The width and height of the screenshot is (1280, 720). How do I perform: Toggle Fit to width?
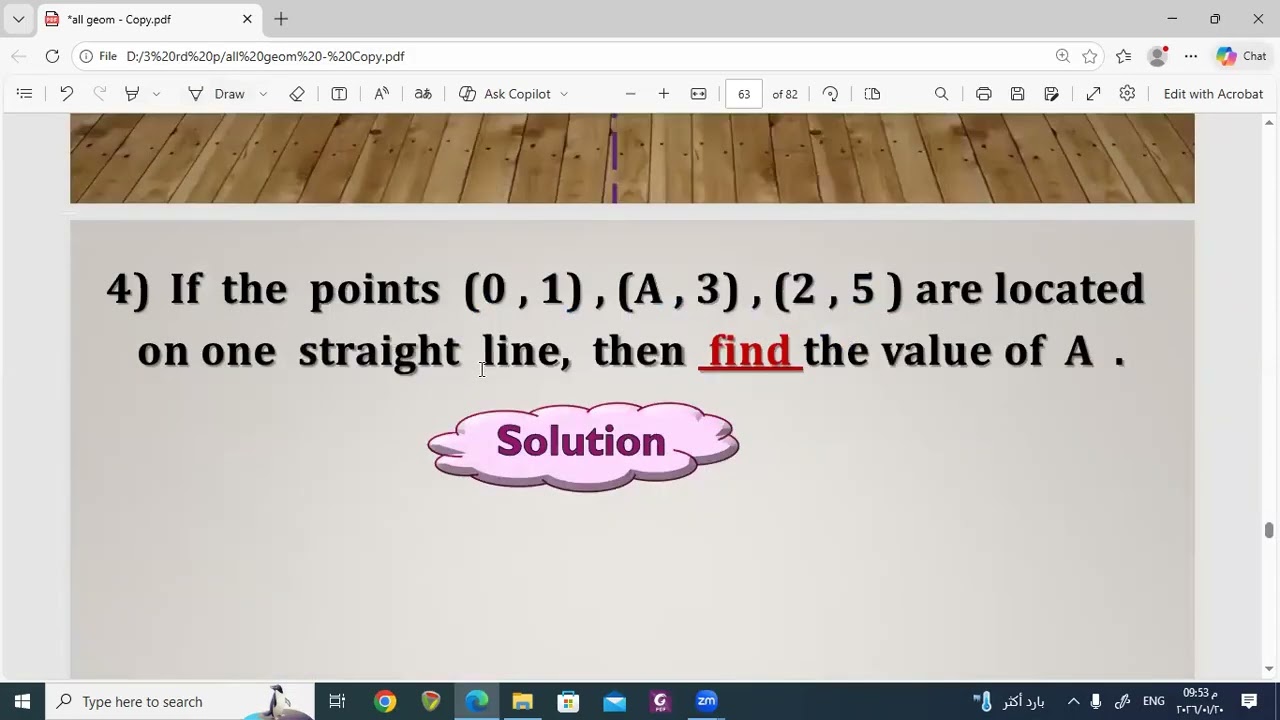[698, 94]
